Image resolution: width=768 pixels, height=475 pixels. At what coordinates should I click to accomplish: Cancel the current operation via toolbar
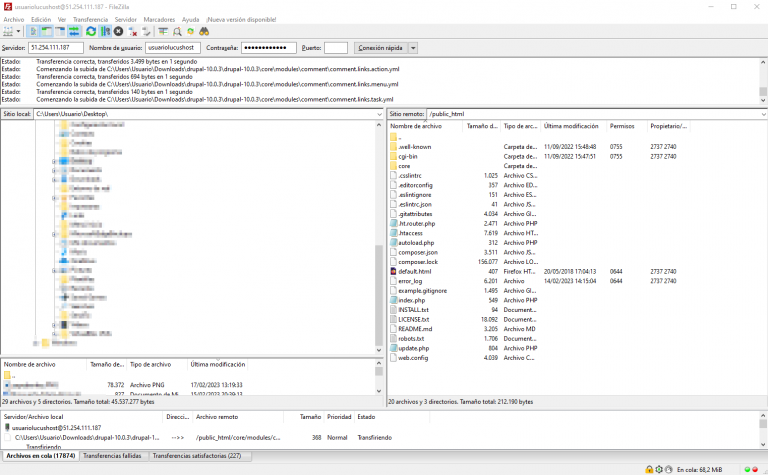[119, 32]
